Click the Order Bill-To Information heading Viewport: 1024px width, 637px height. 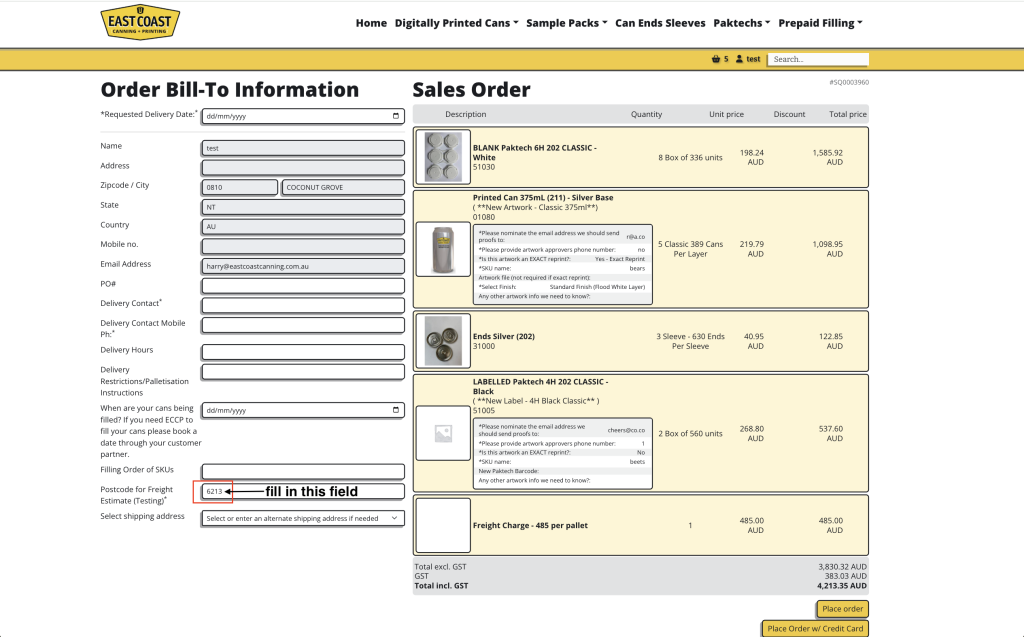[x=230, y=90]
